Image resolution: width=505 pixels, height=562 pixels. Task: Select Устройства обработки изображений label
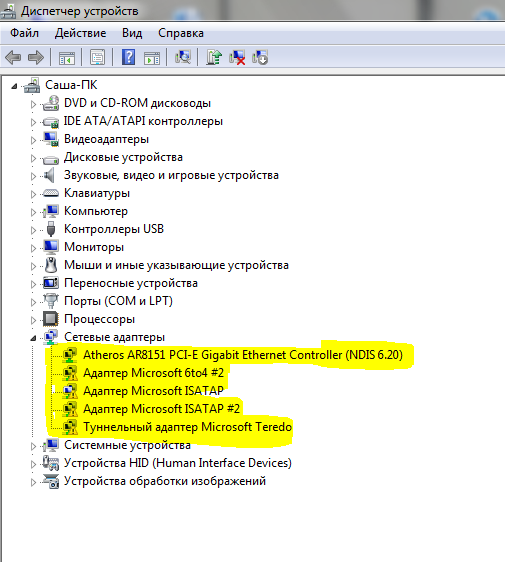(x=165, y=481)
